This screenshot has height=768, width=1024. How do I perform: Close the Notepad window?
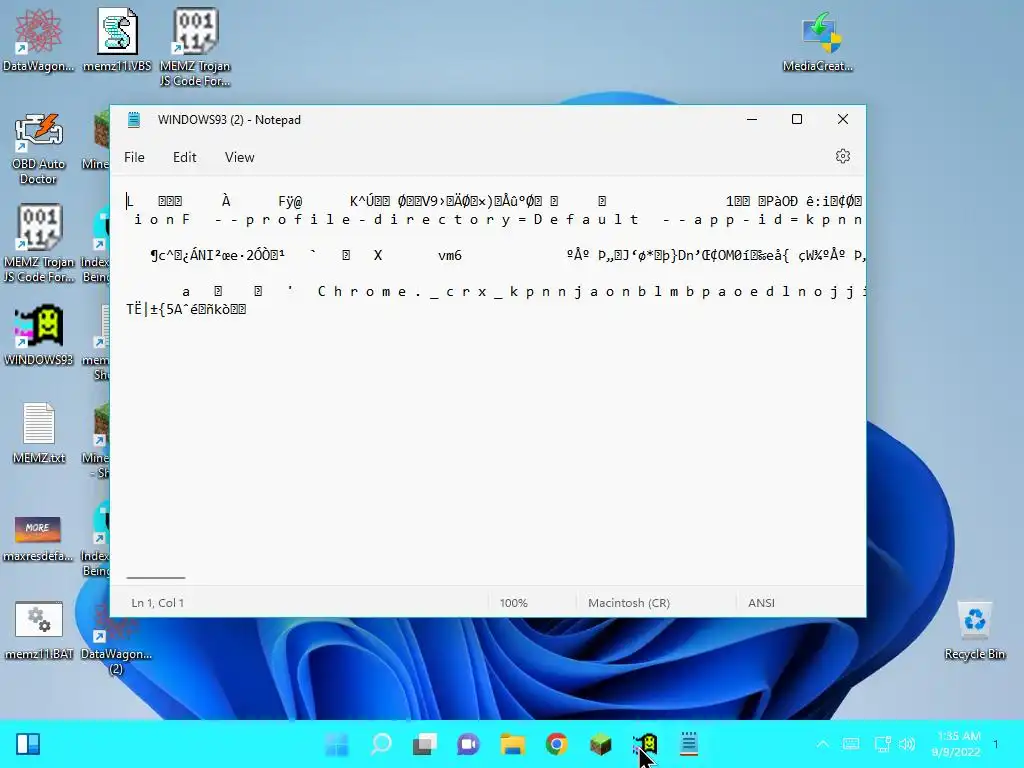(x=842, y=120)
